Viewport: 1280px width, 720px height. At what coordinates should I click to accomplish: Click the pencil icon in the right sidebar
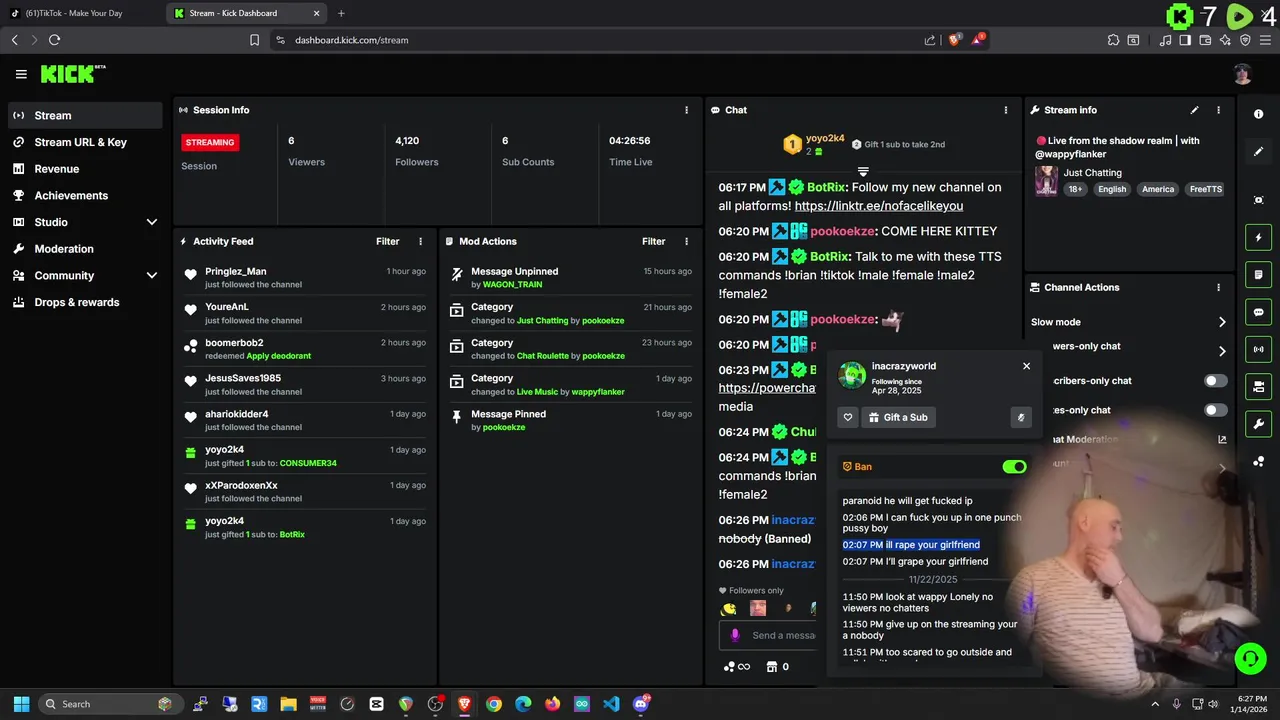(1259, 152)
